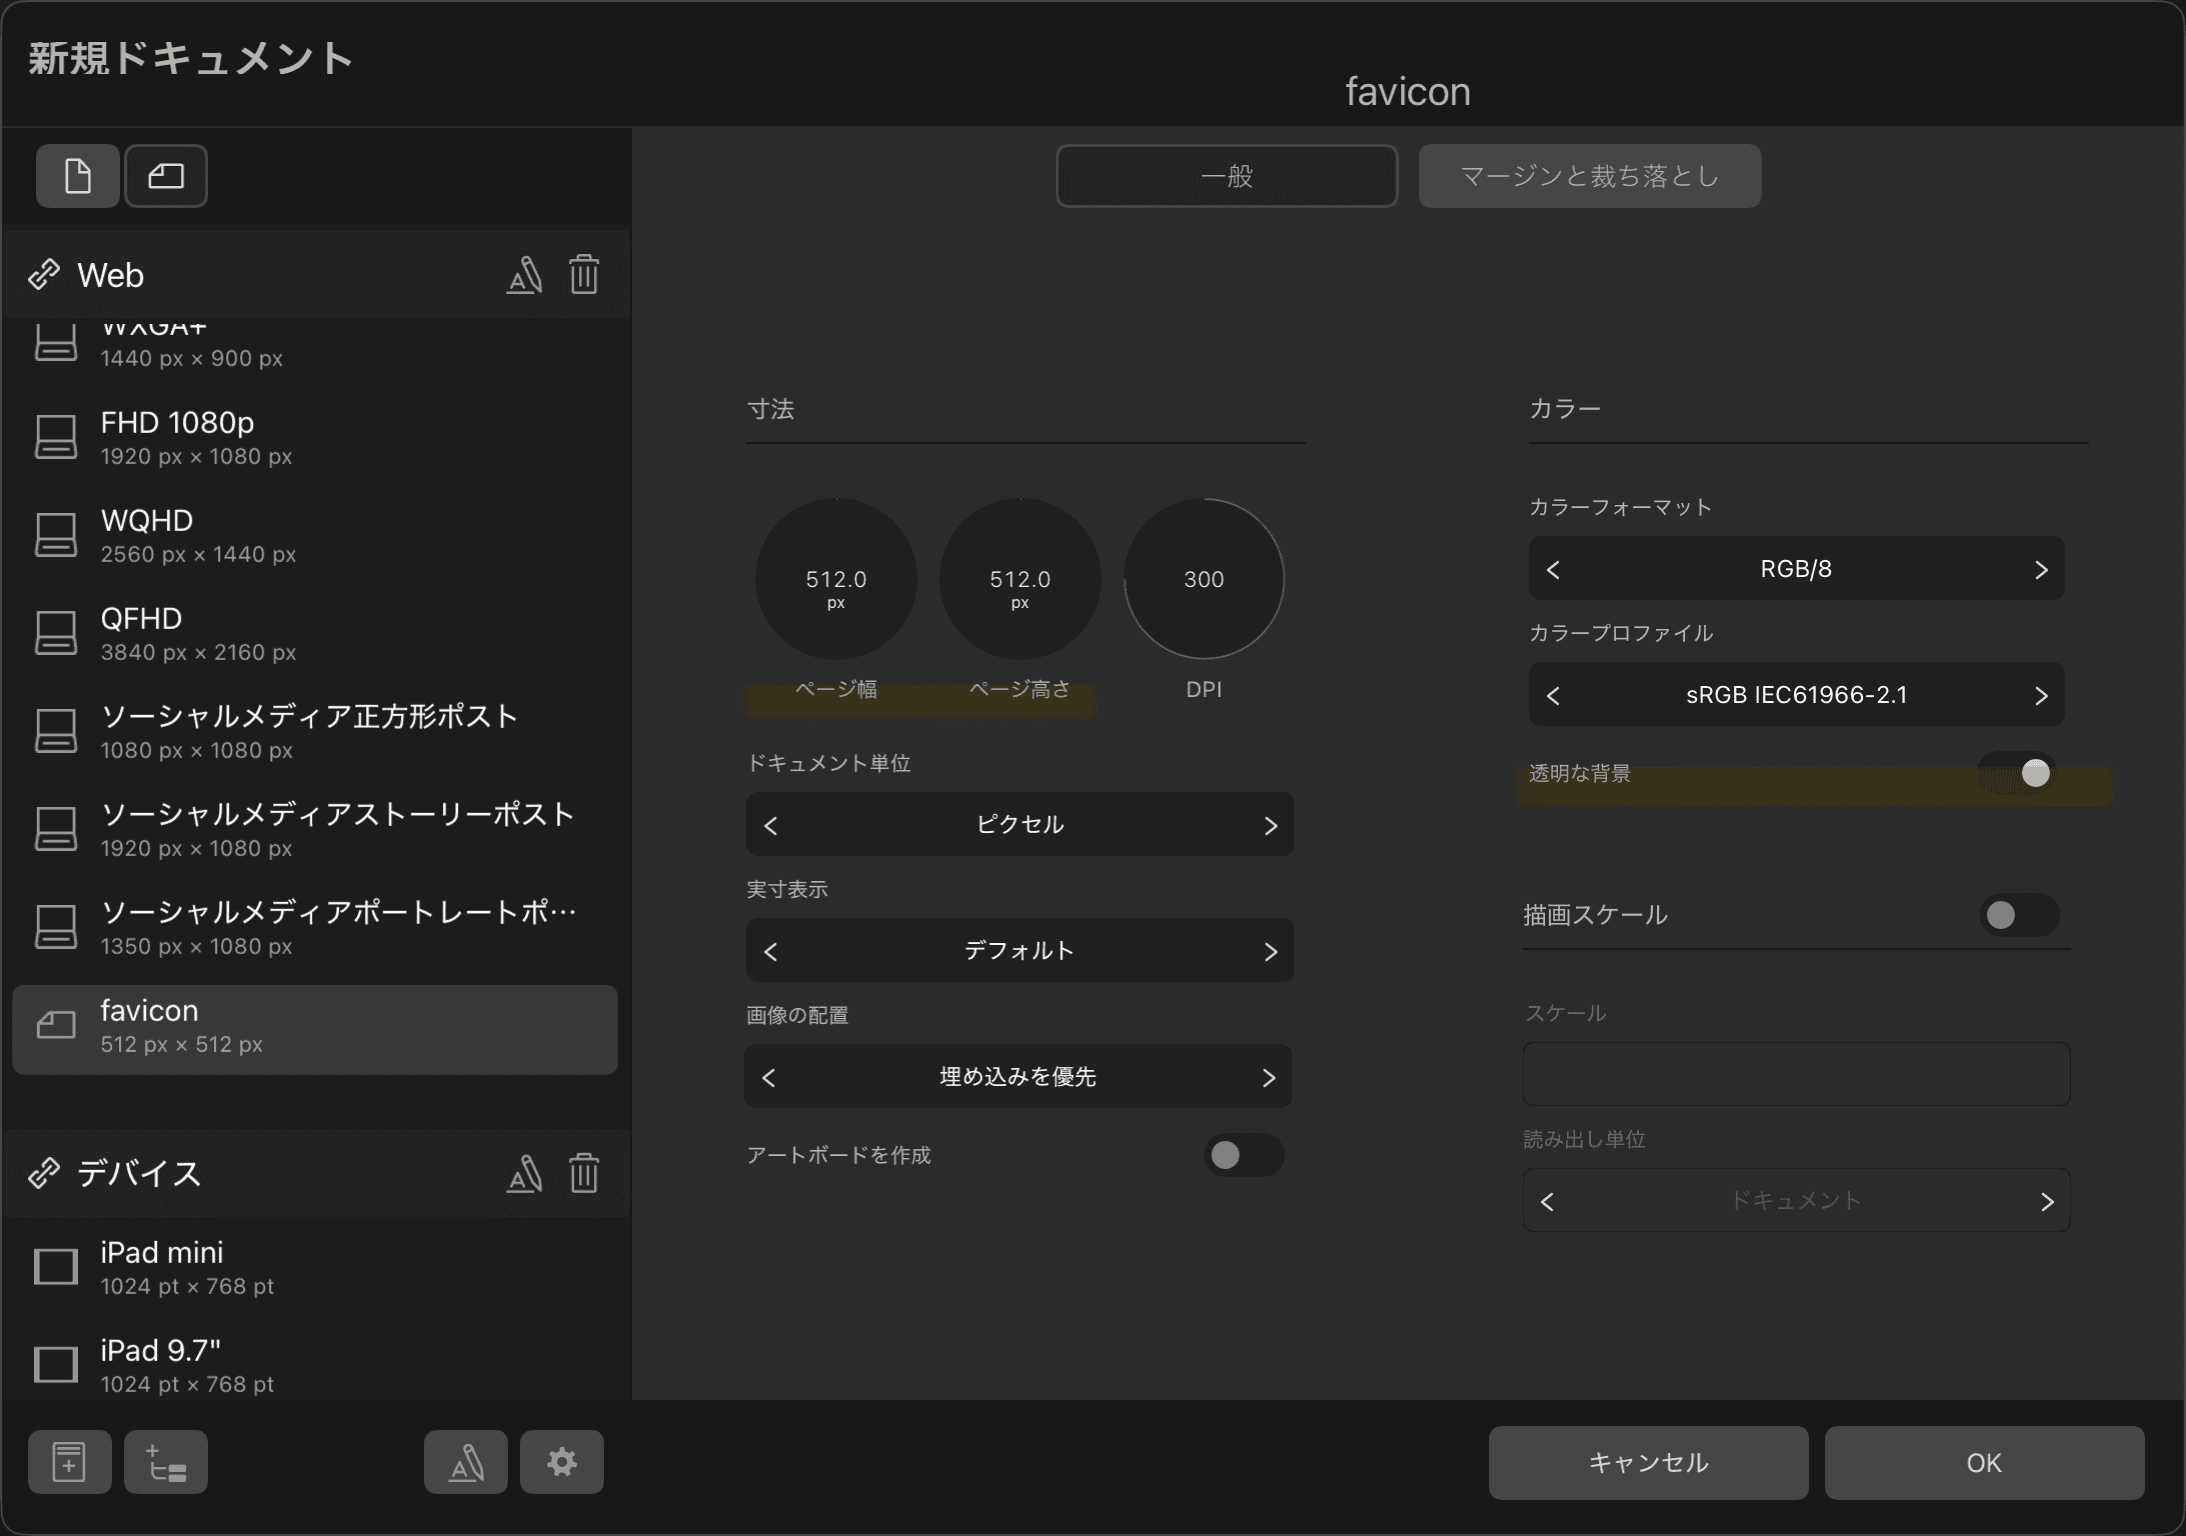The height and width of the screenshot is (1536, 2186).
Task: Click the iPad 9.7" preset icon
Action: [56, 1365]
